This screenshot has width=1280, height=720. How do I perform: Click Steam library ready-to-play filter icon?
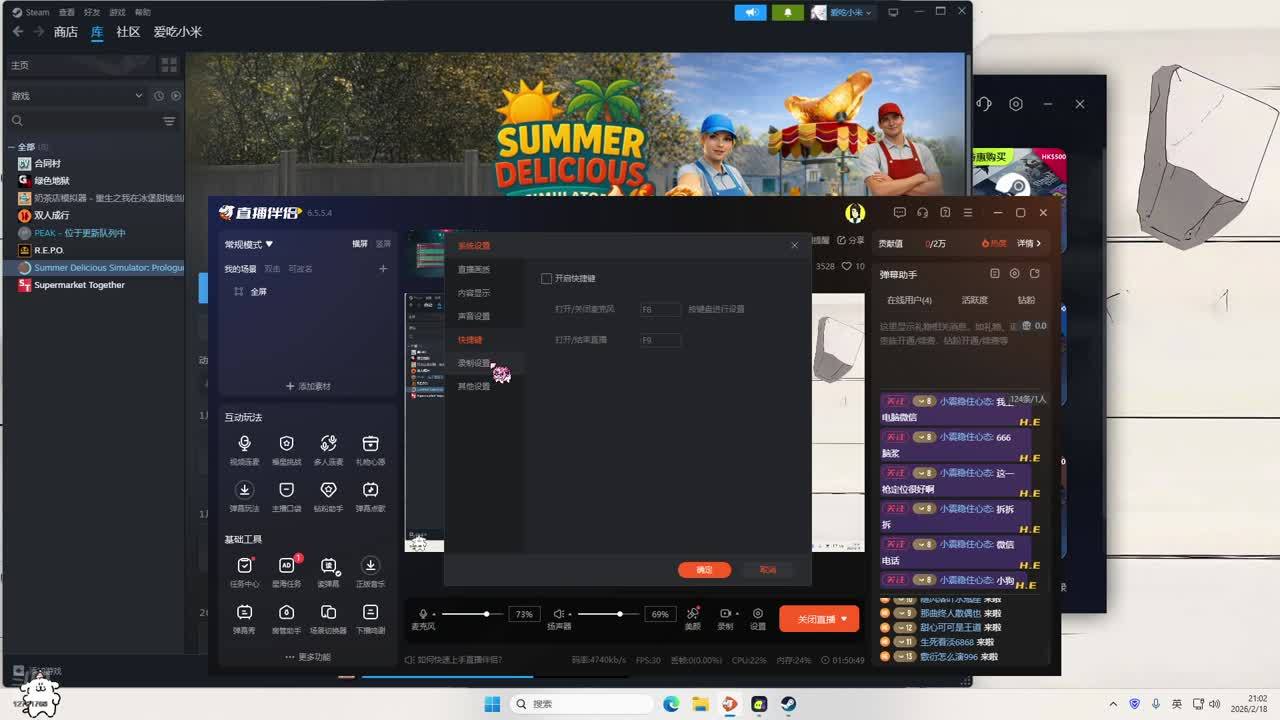pyautogui.click(x=176, y=96)
